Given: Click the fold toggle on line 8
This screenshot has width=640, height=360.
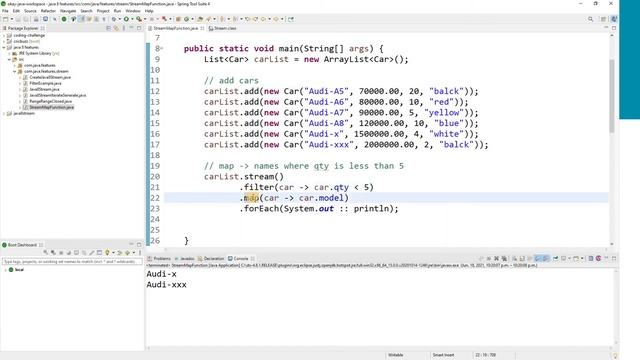Looking at the screenshot, I should click(x=162, y=49).
